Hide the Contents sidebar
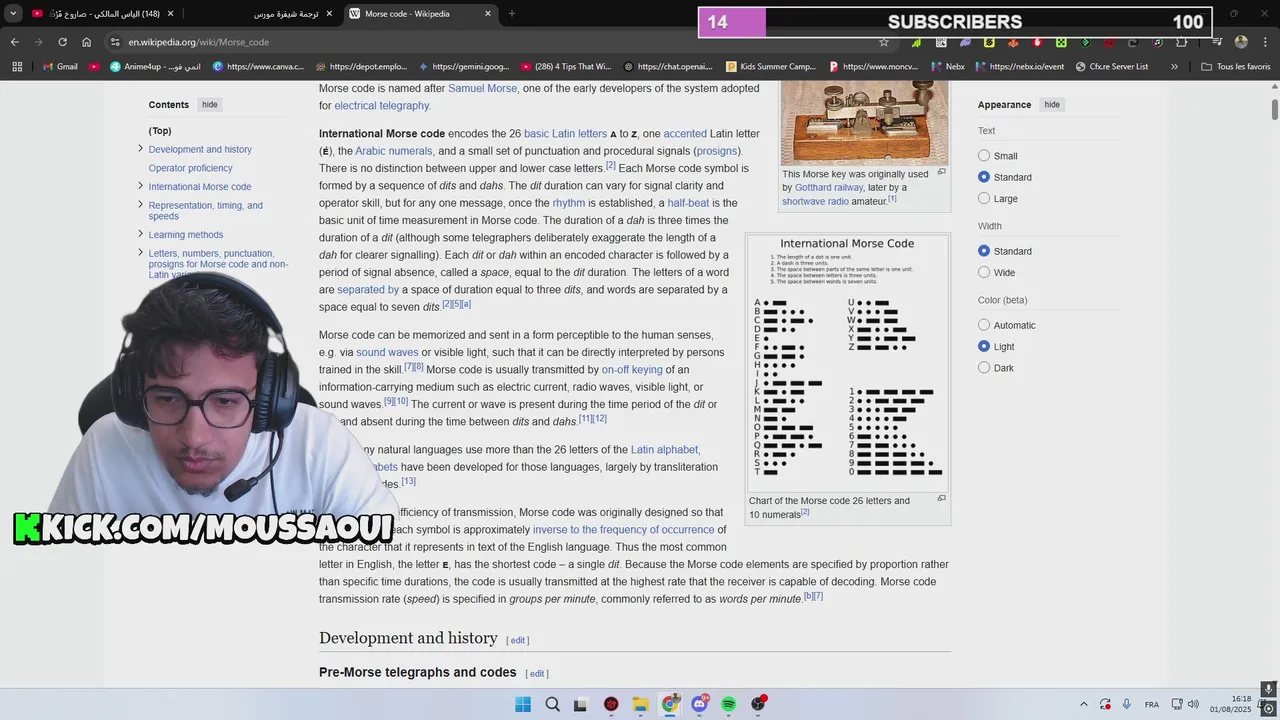This screenshot has height=720, width=1280. pos(209,104)
